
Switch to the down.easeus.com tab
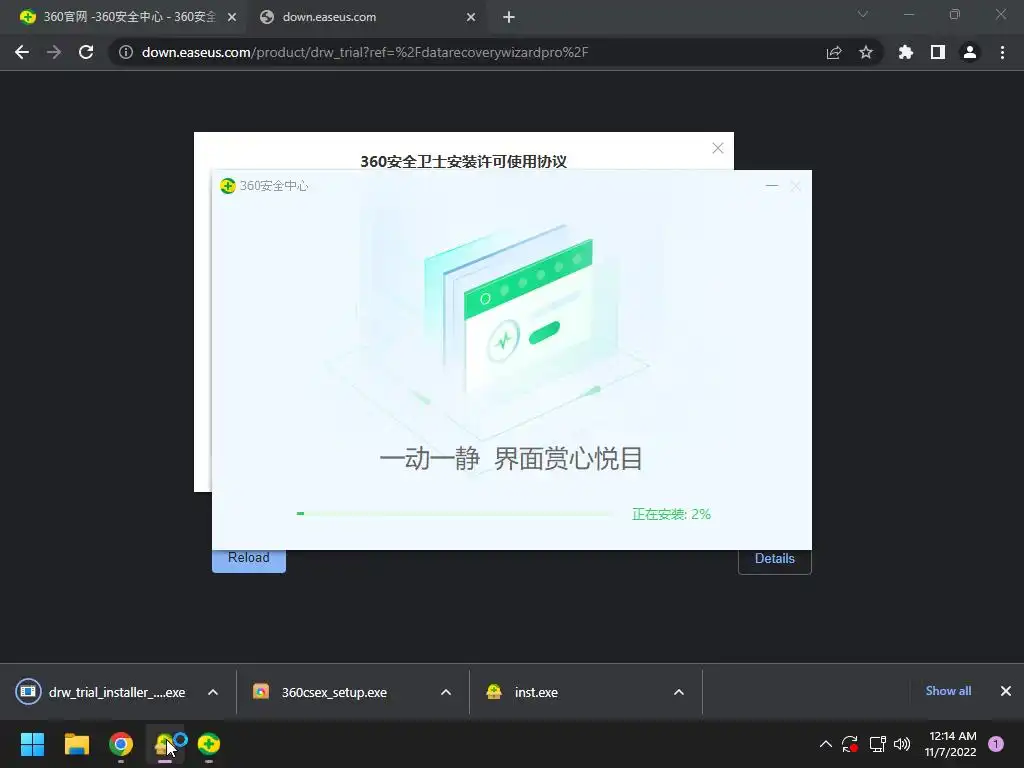[366, 17]
